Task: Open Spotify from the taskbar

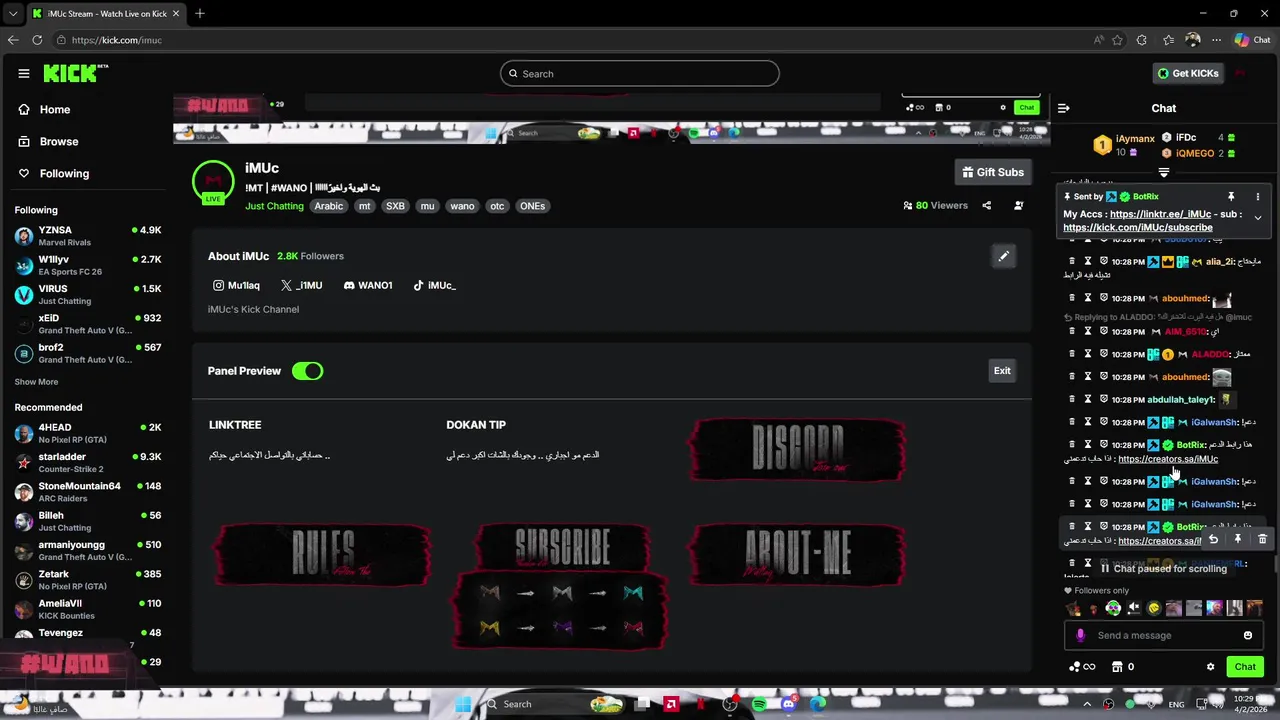Action: pyautogui.click(x=759, y=704)
